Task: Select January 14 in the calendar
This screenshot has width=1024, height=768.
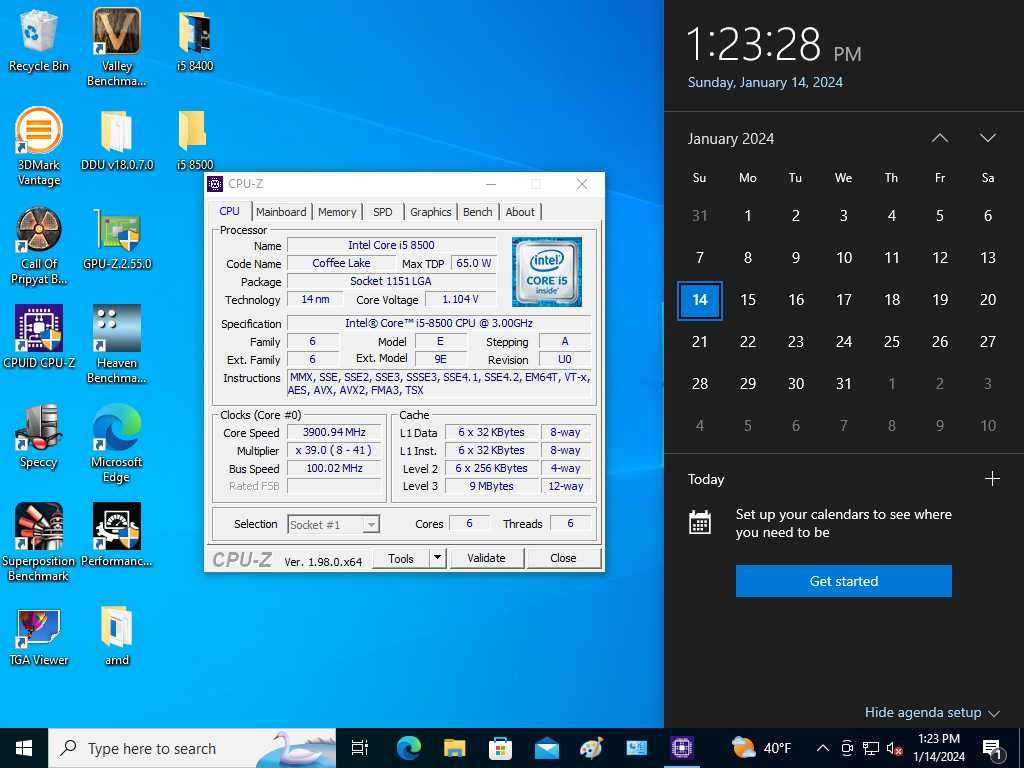Action: pos(699,300)
